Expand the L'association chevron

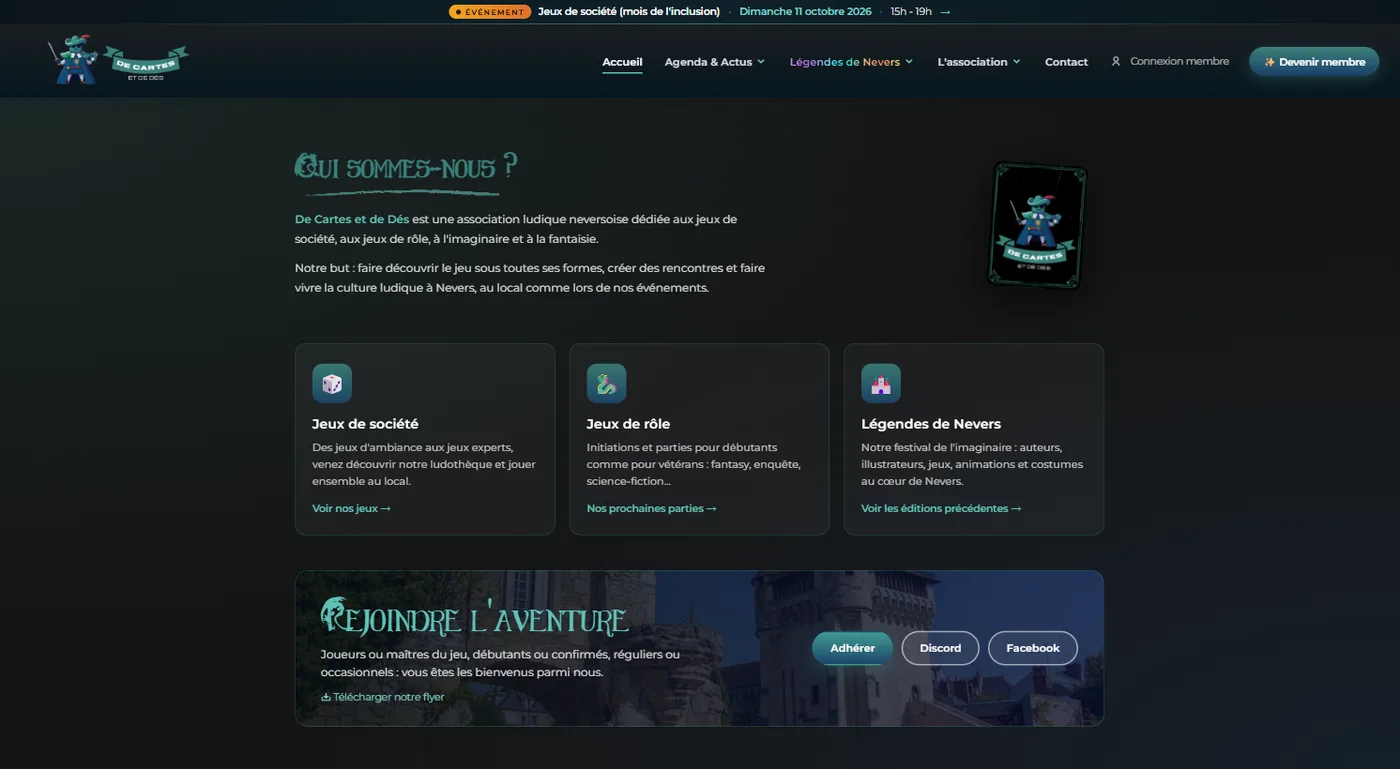pyautogui.click(x=1017, y=61)
